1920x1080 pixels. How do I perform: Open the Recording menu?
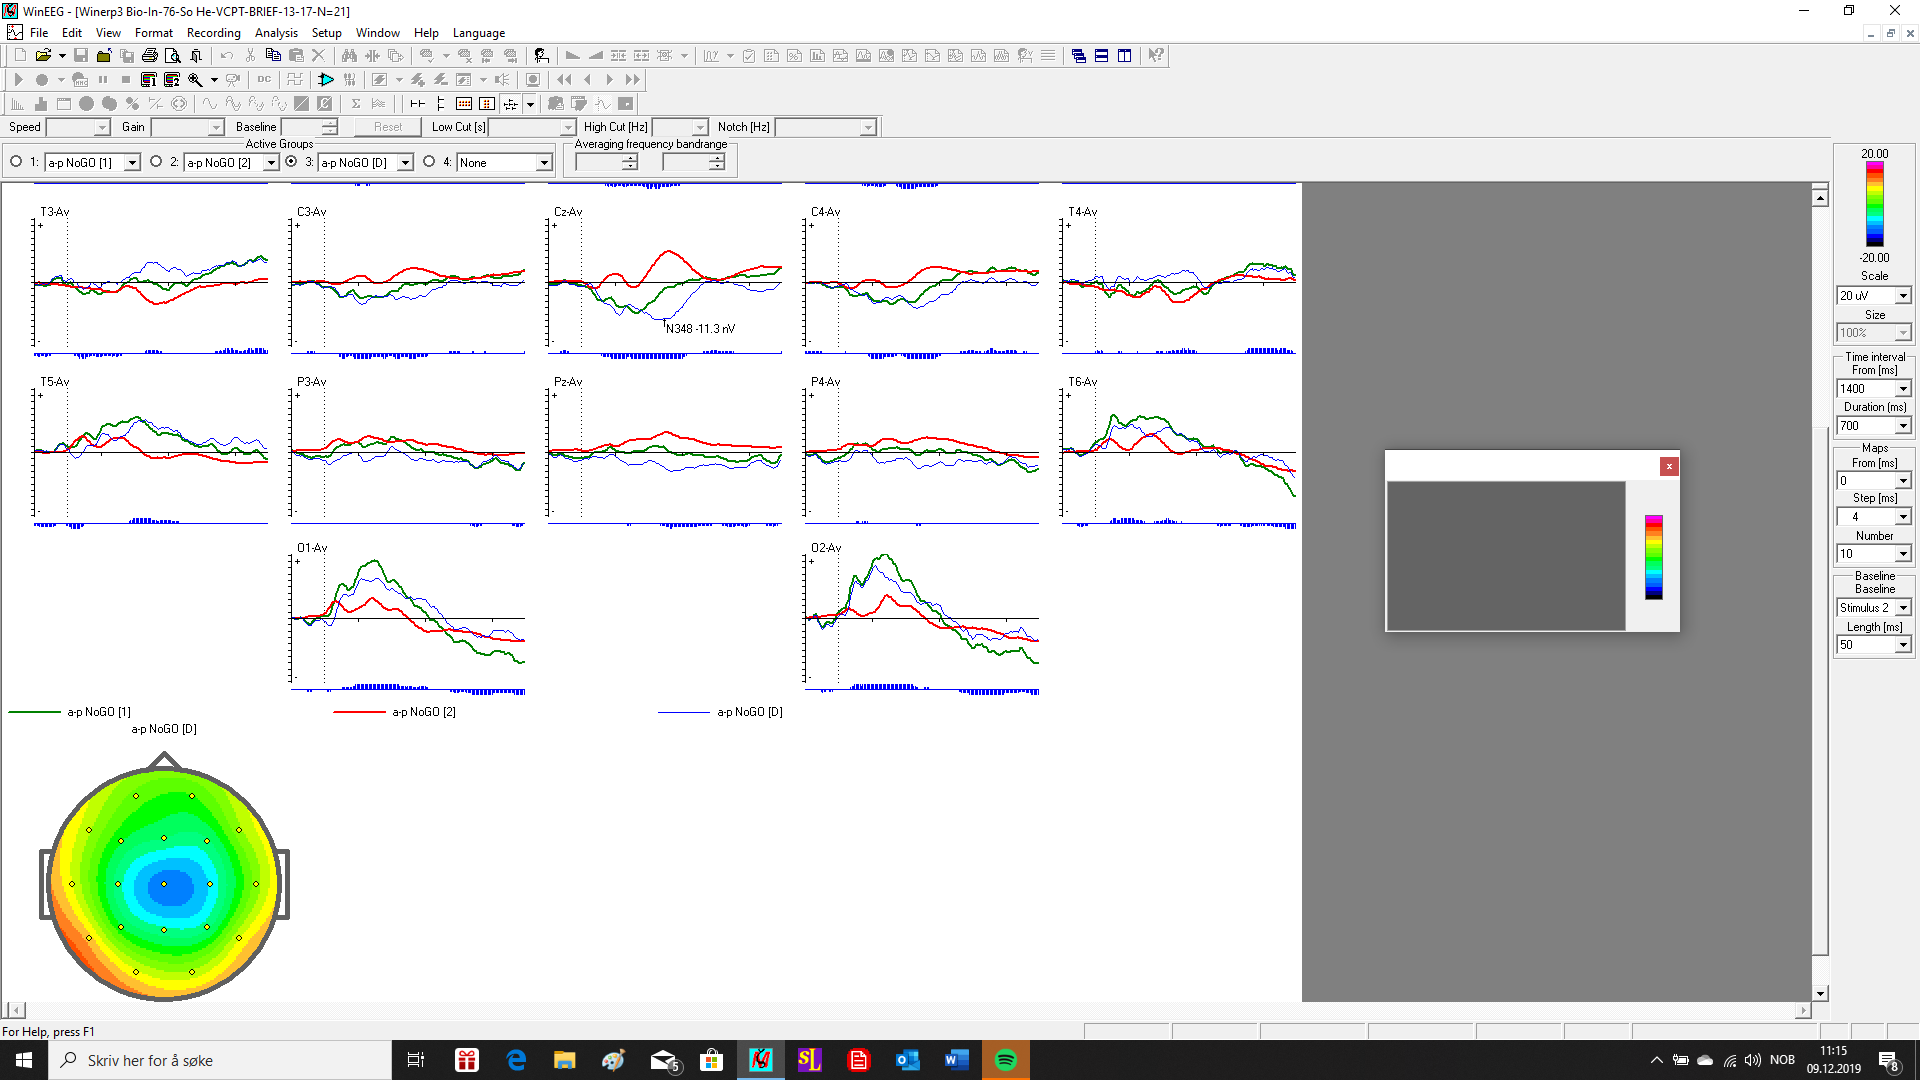pos(213,33)
